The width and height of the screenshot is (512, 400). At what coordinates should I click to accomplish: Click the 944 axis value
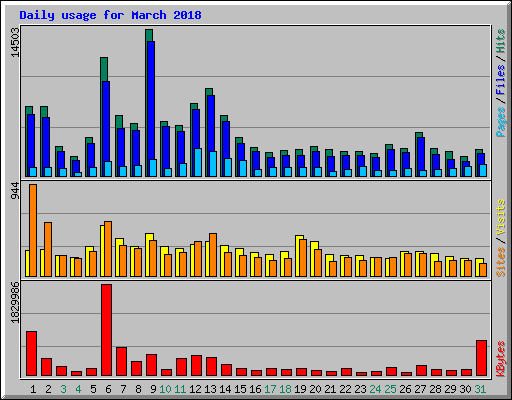click(15, 191)
